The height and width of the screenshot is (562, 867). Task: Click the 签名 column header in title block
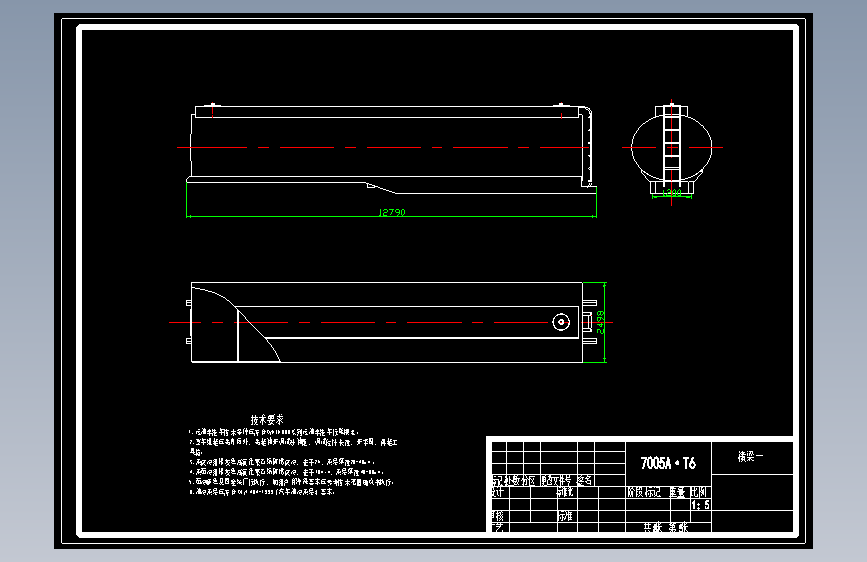(x=586, y=480)
